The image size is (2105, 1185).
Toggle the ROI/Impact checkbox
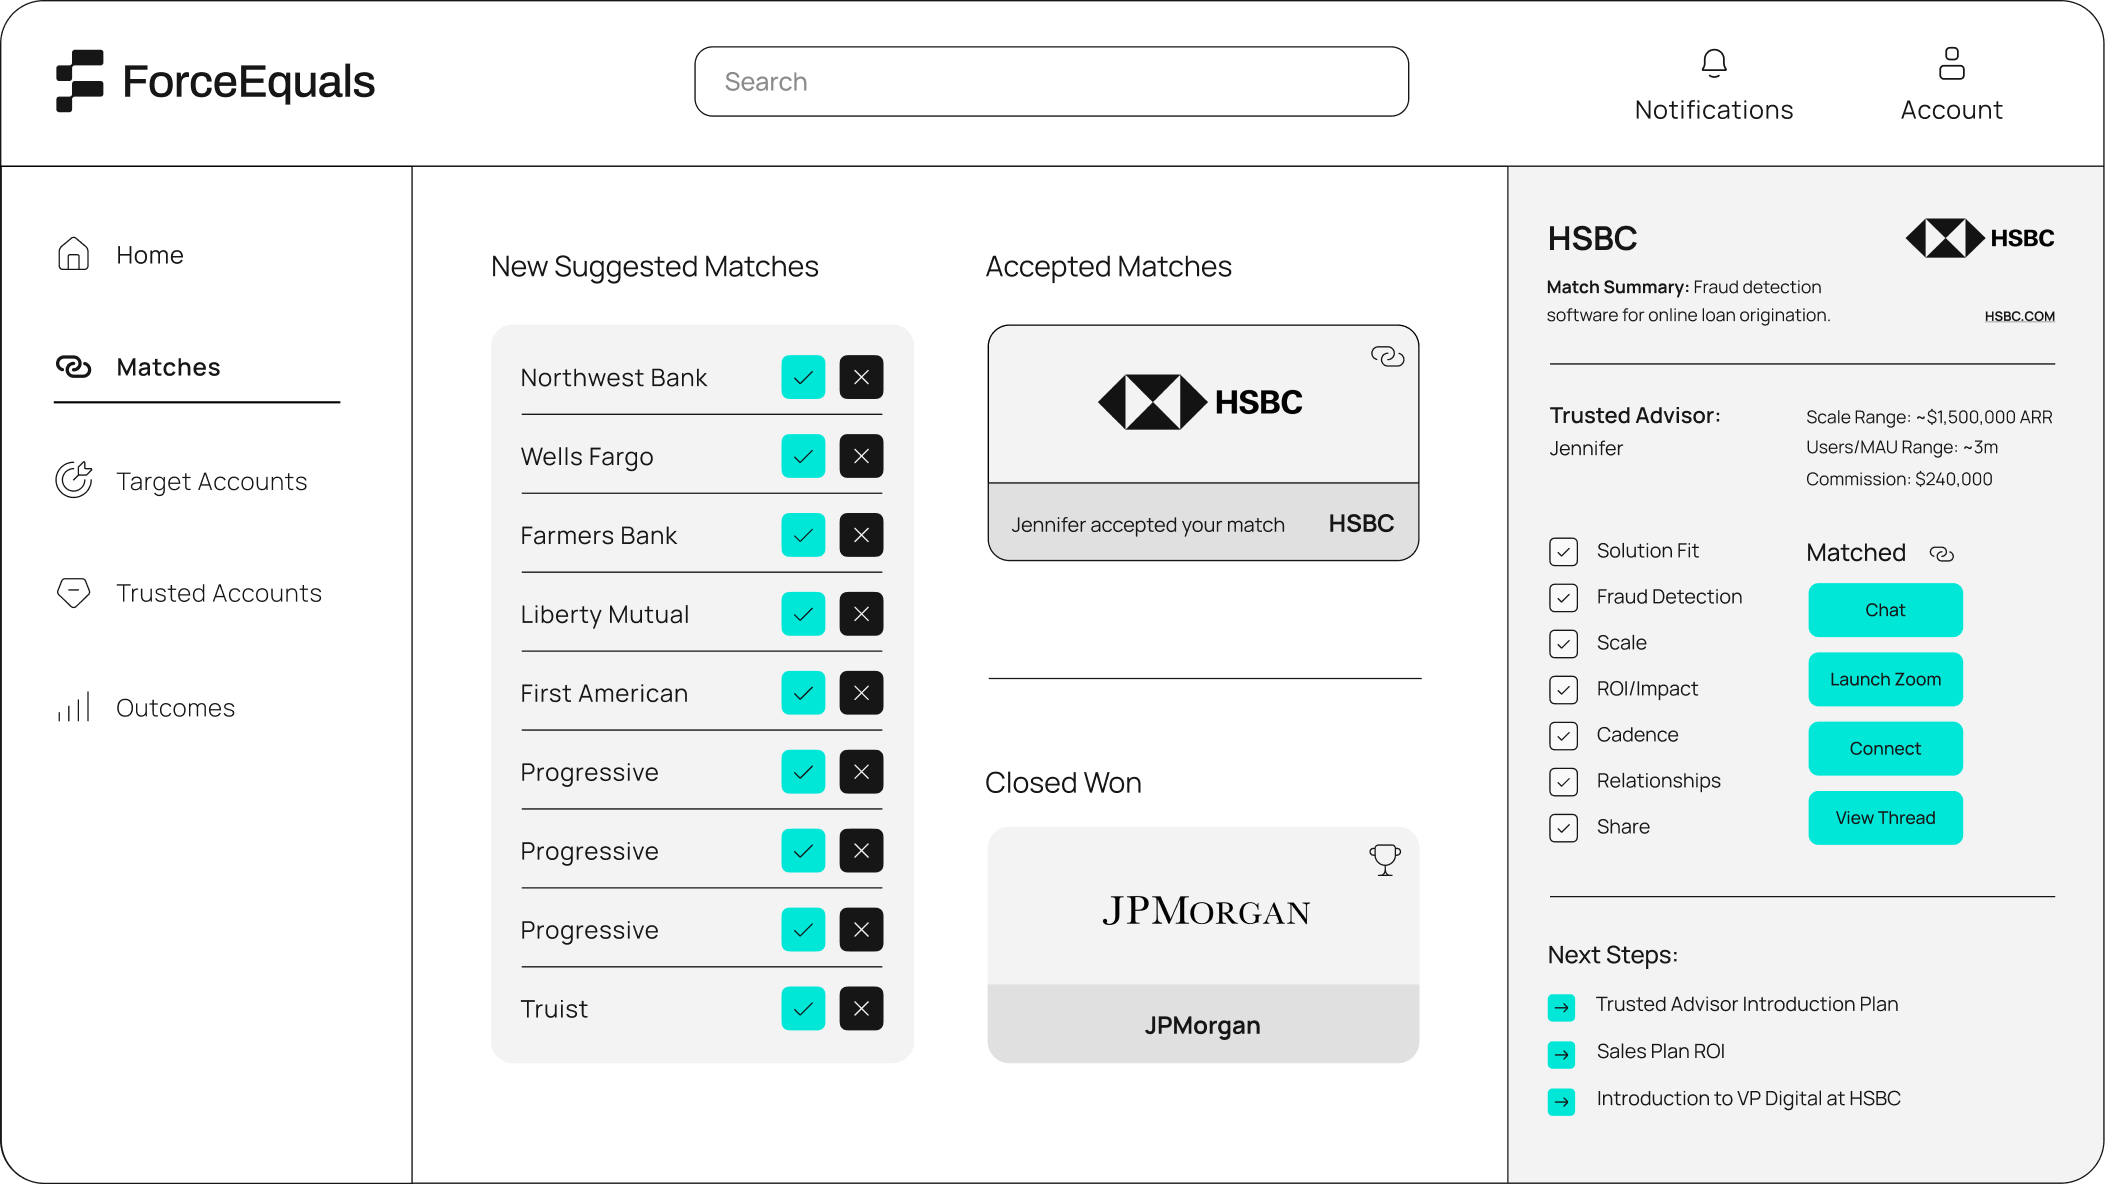pyautogui.click(x=1563, y=689)
